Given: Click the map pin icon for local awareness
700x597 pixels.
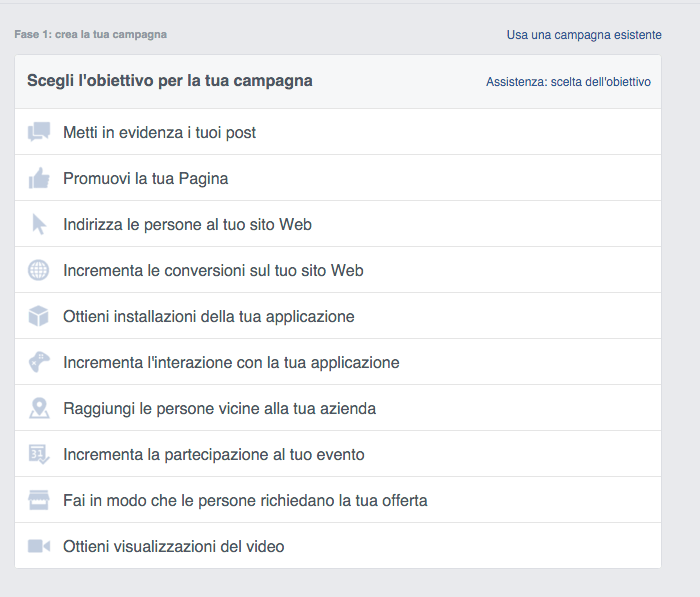Looking at the screenshot, I should (x=39, y=408).
